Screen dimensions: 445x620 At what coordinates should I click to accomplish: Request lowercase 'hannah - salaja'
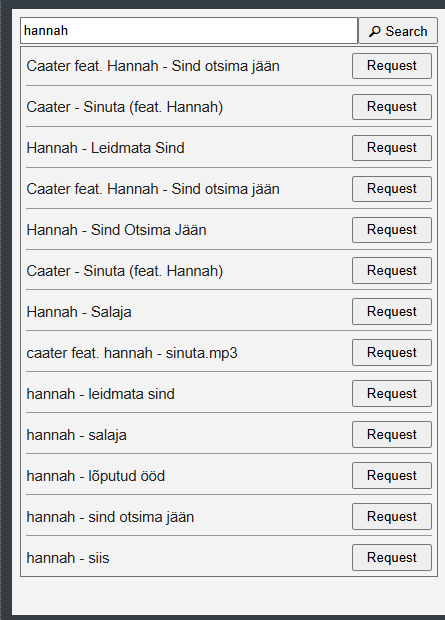[x=392, y=435]
